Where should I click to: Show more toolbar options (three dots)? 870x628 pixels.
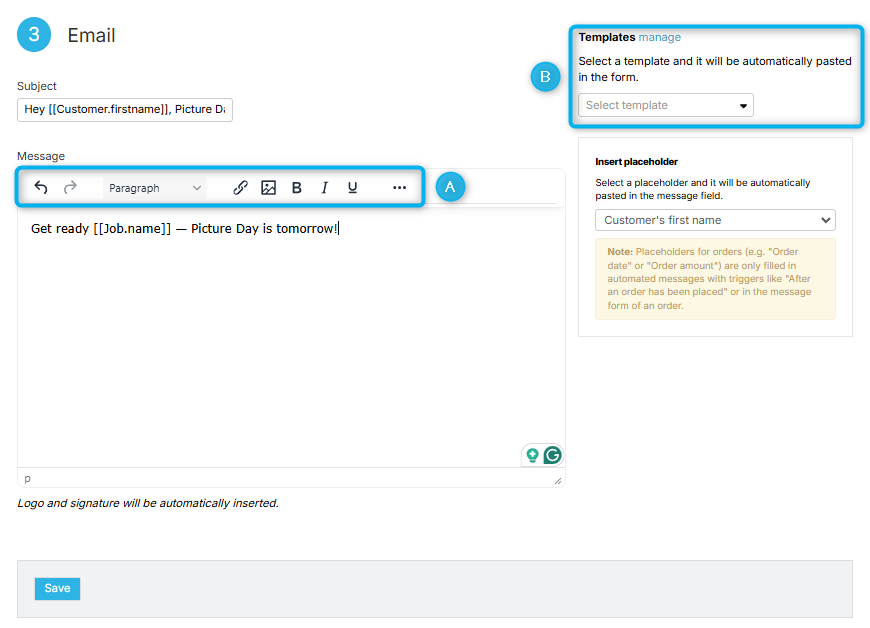399,188
